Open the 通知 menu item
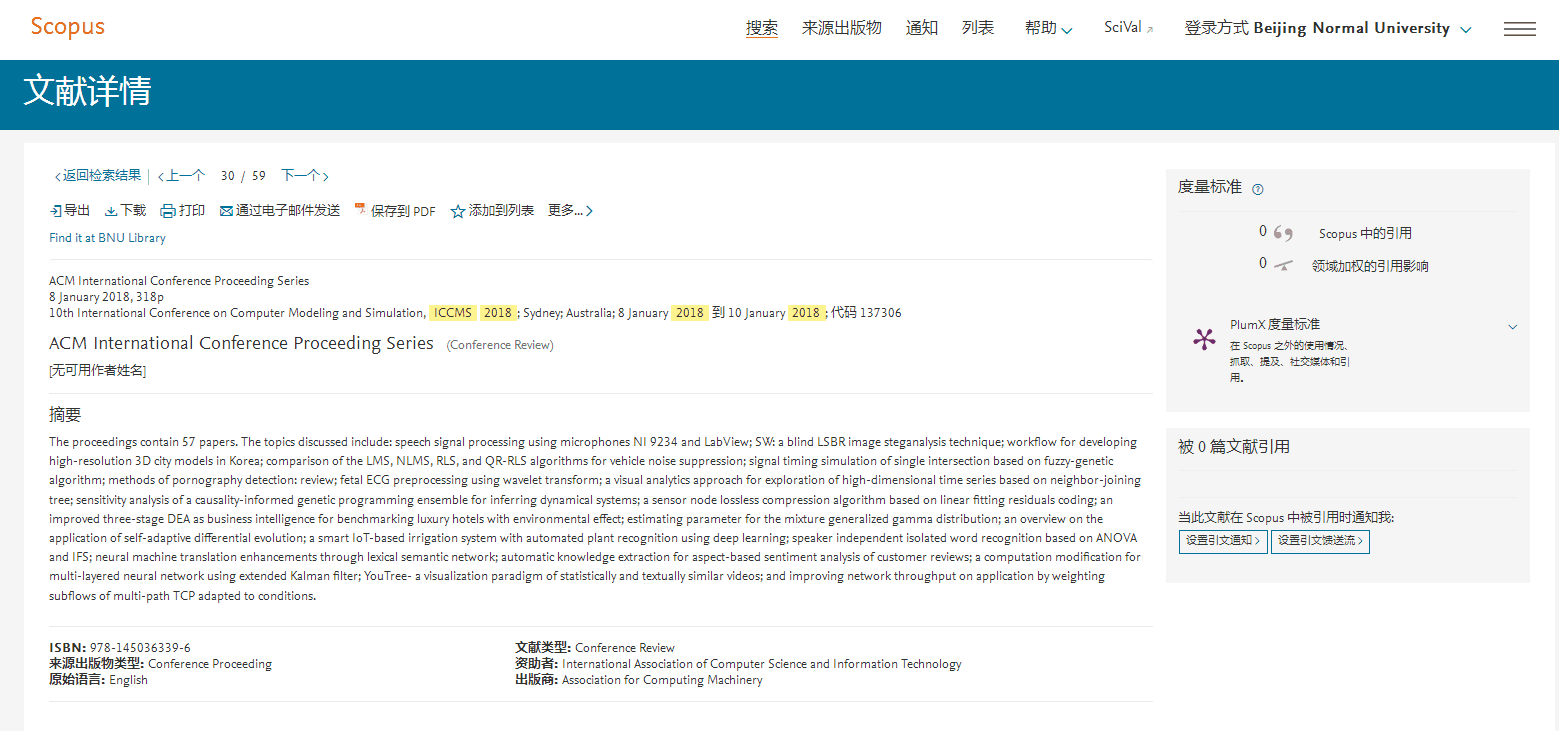This screenshot has width=1559, height=731. pyautogui.click(x=922, y=28)
